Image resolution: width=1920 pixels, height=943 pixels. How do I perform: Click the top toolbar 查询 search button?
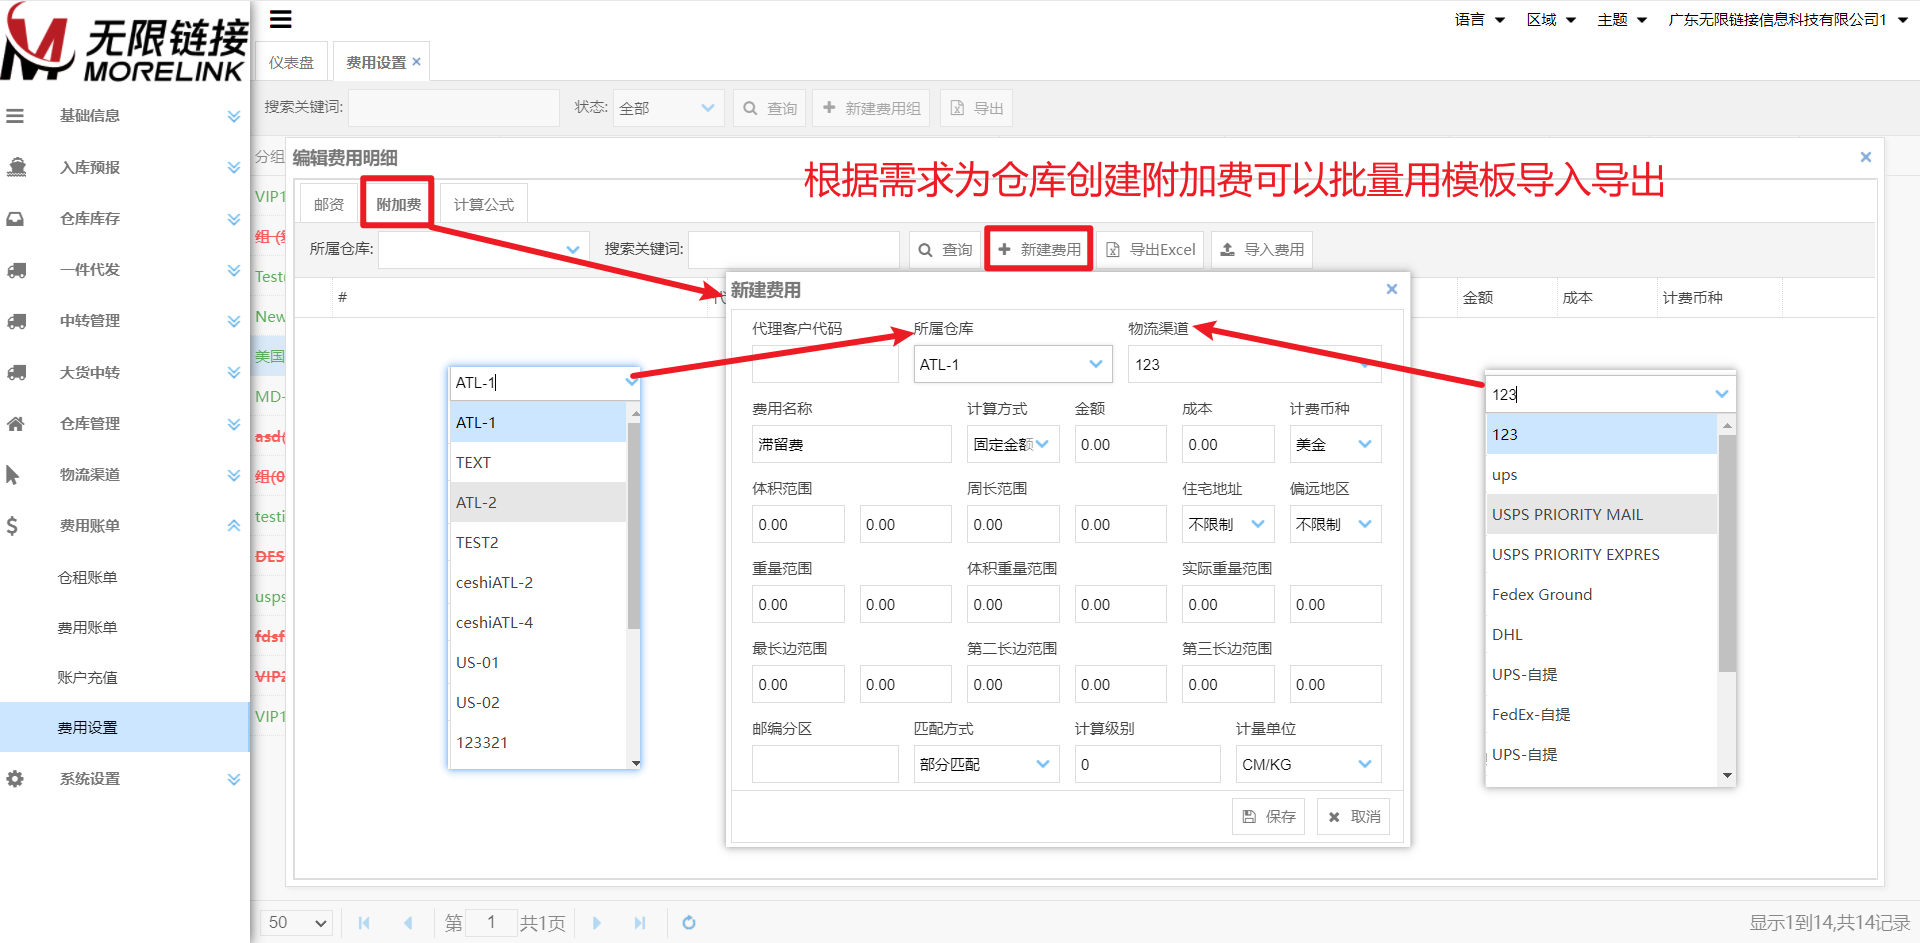(770, 108)
